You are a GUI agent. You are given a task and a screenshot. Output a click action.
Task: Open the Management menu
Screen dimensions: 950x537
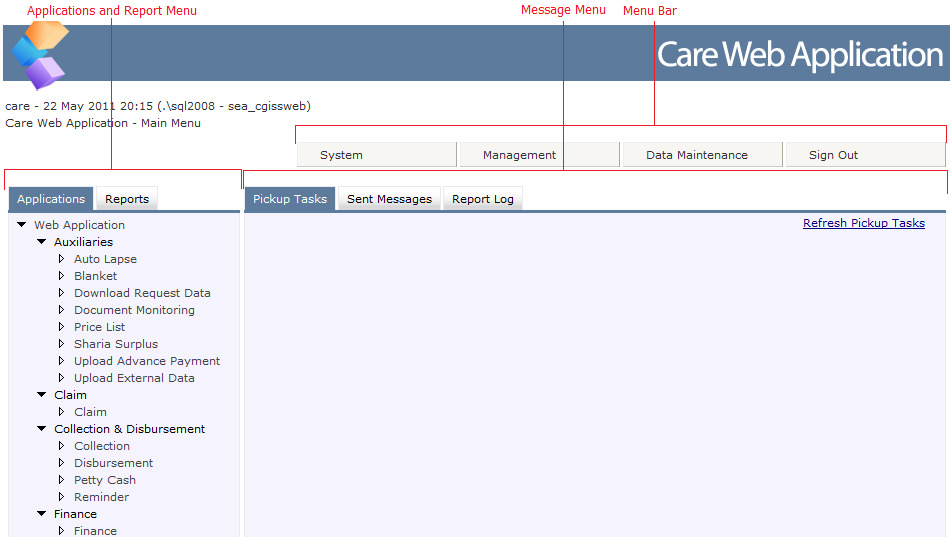pos(519,155)
